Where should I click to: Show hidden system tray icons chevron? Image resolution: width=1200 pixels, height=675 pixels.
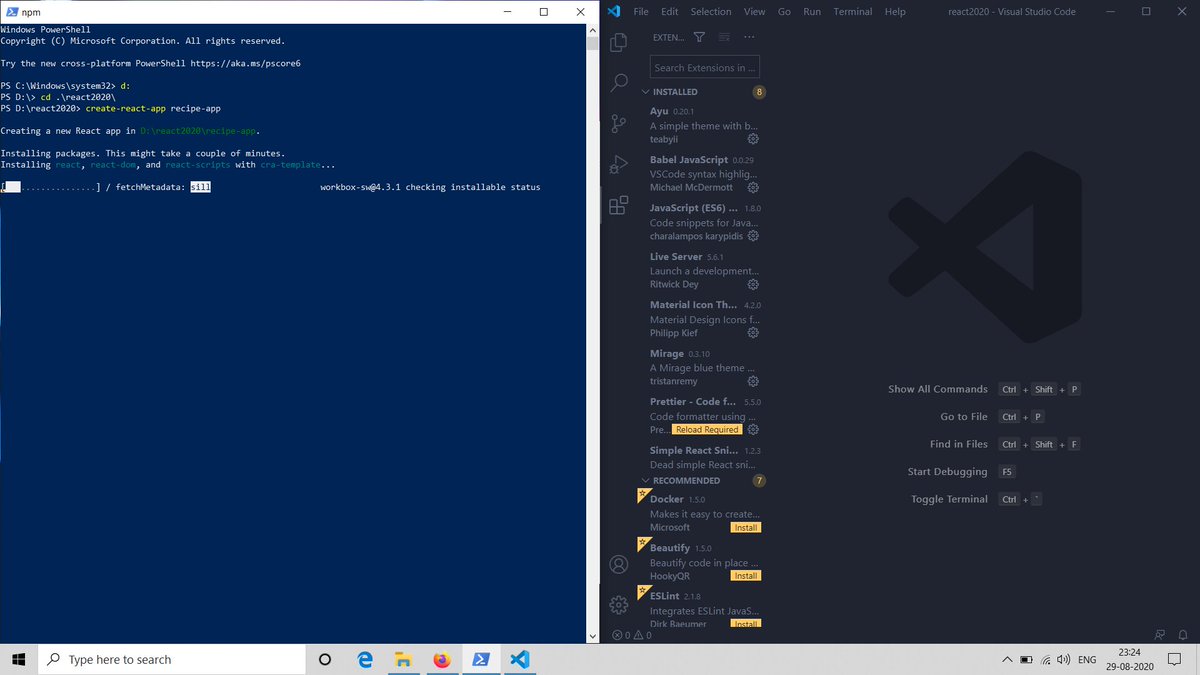[1006, 660]
